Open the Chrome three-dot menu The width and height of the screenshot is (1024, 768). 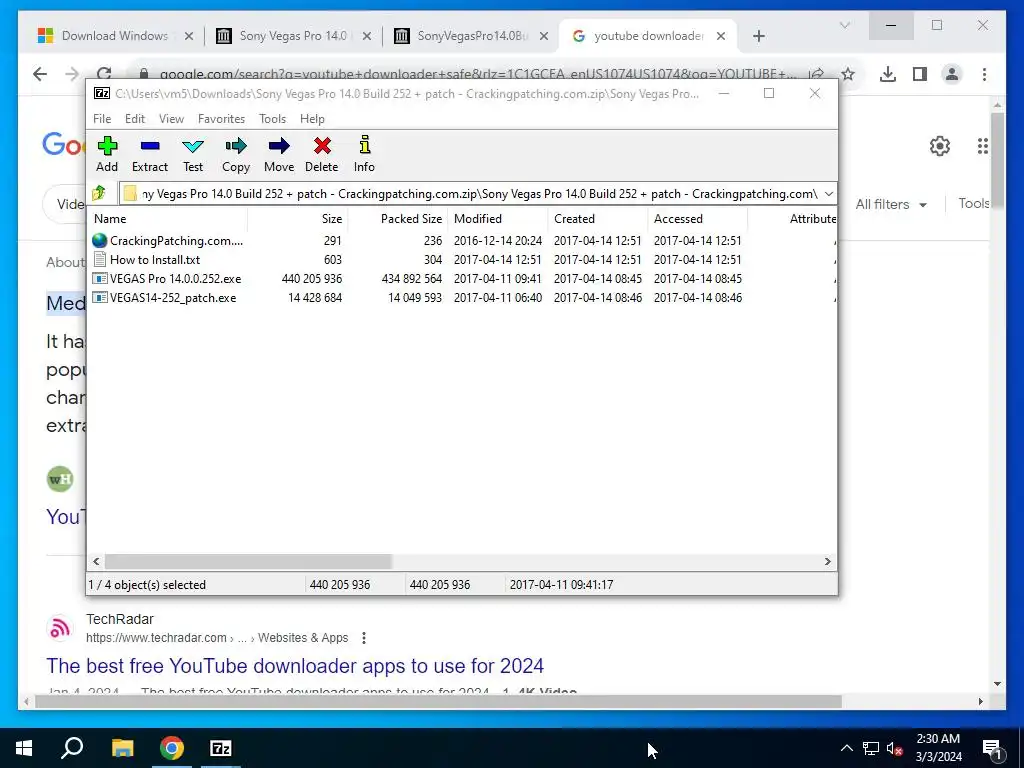(984, 74)
